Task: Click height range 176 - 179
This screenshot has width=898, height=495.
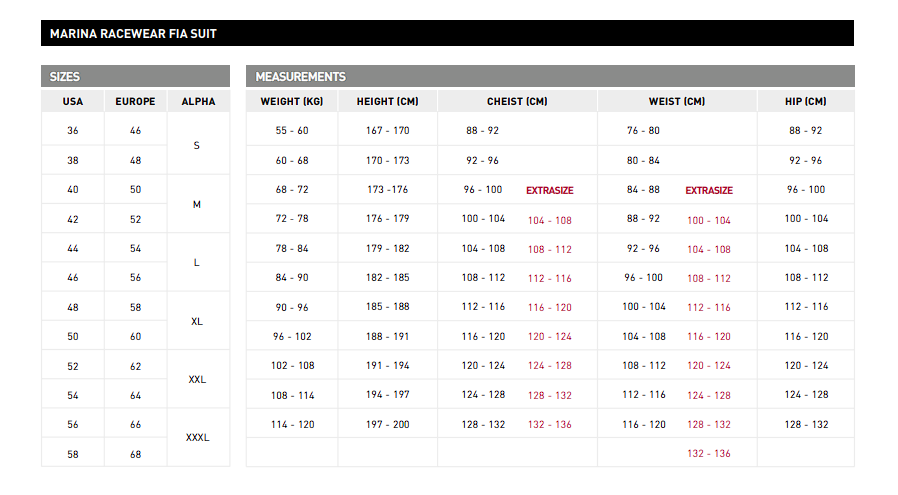Action: coord(388,219)
